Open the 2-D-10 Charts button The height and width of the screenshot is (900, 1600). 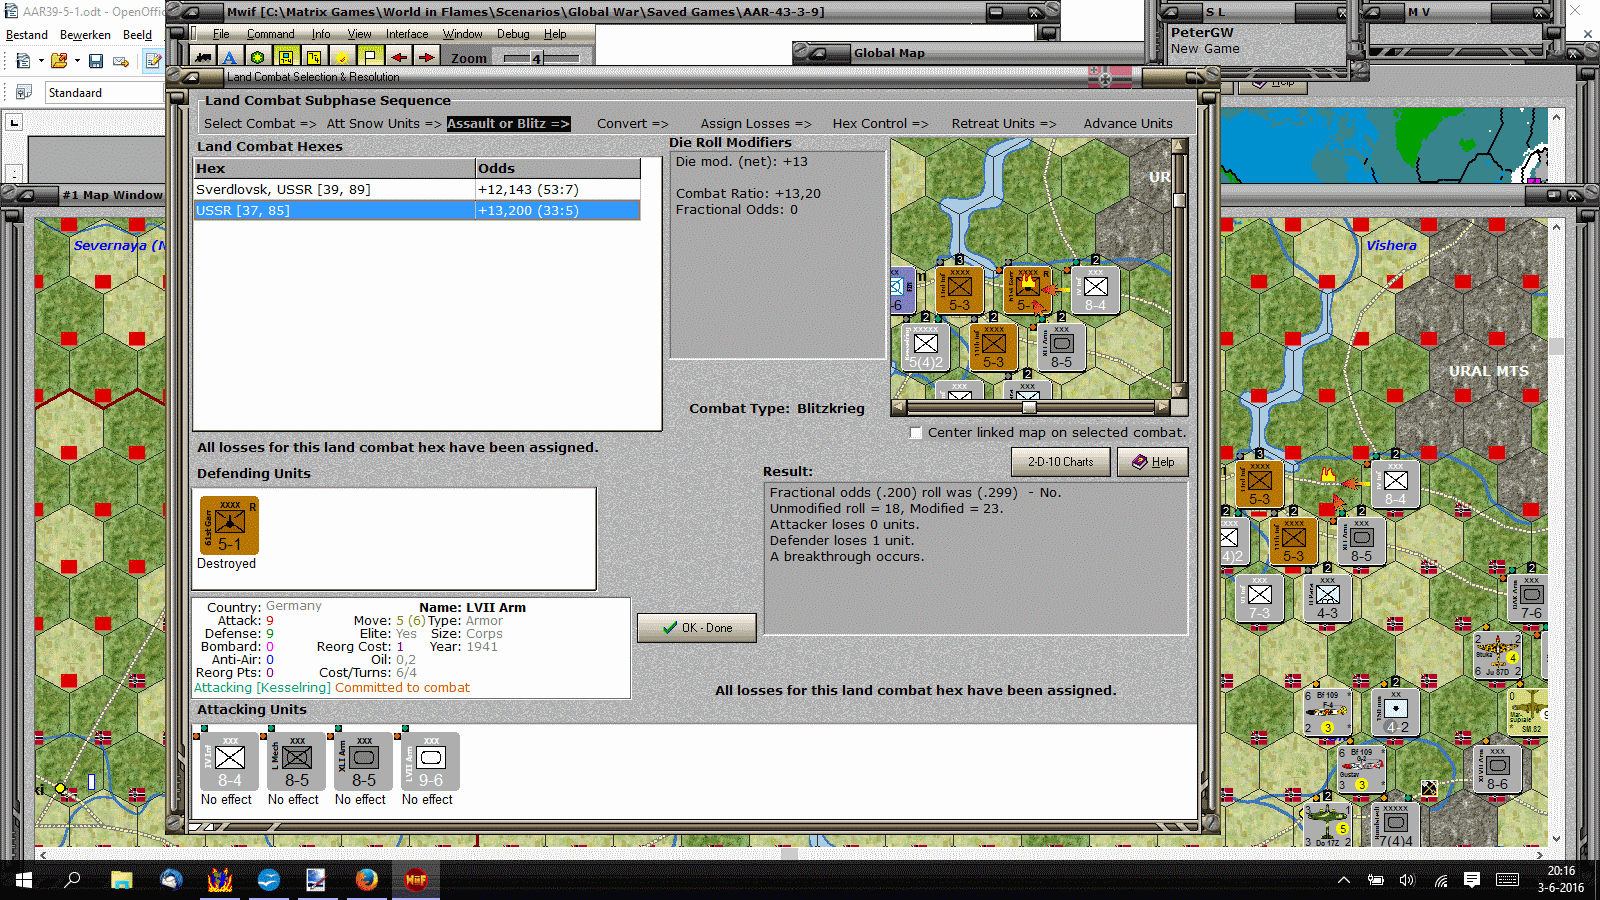pyautogui.click(x=1060, y=462)
